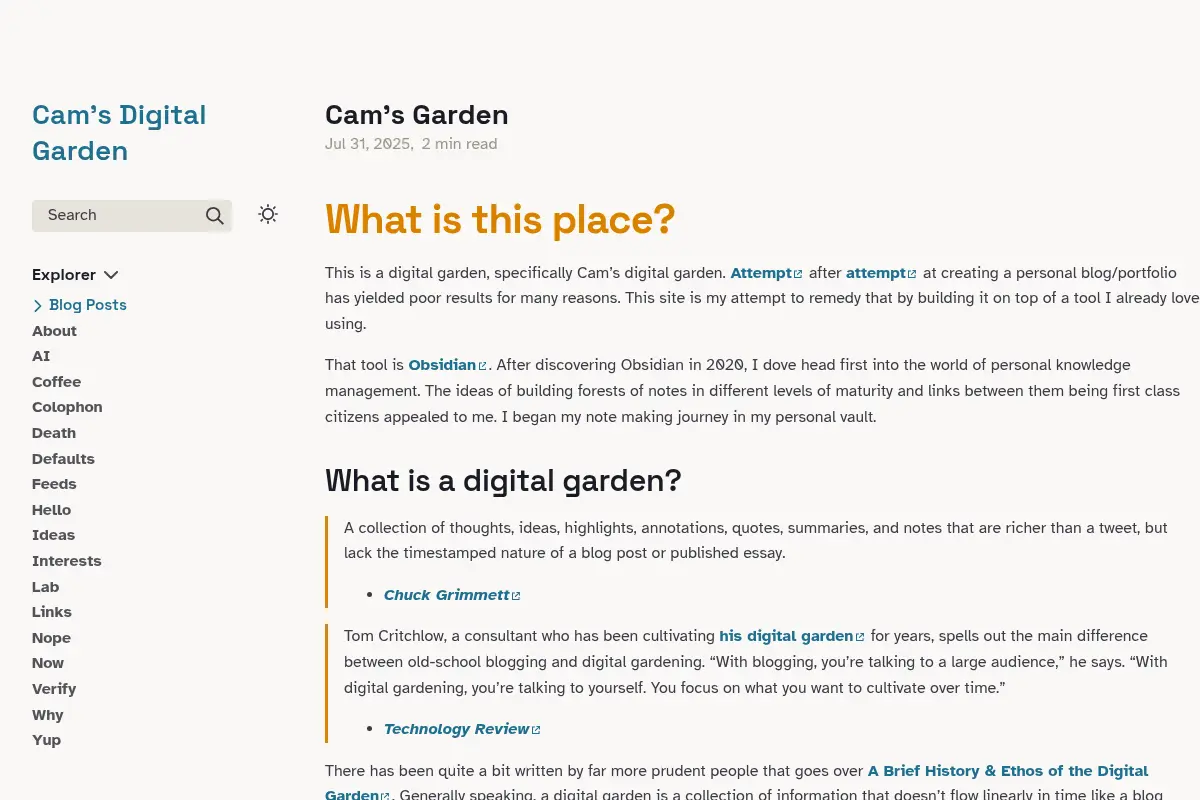This screenshot has height=800, width=1200.
Task: Open the Why page
Action: [x=47, y=715]
